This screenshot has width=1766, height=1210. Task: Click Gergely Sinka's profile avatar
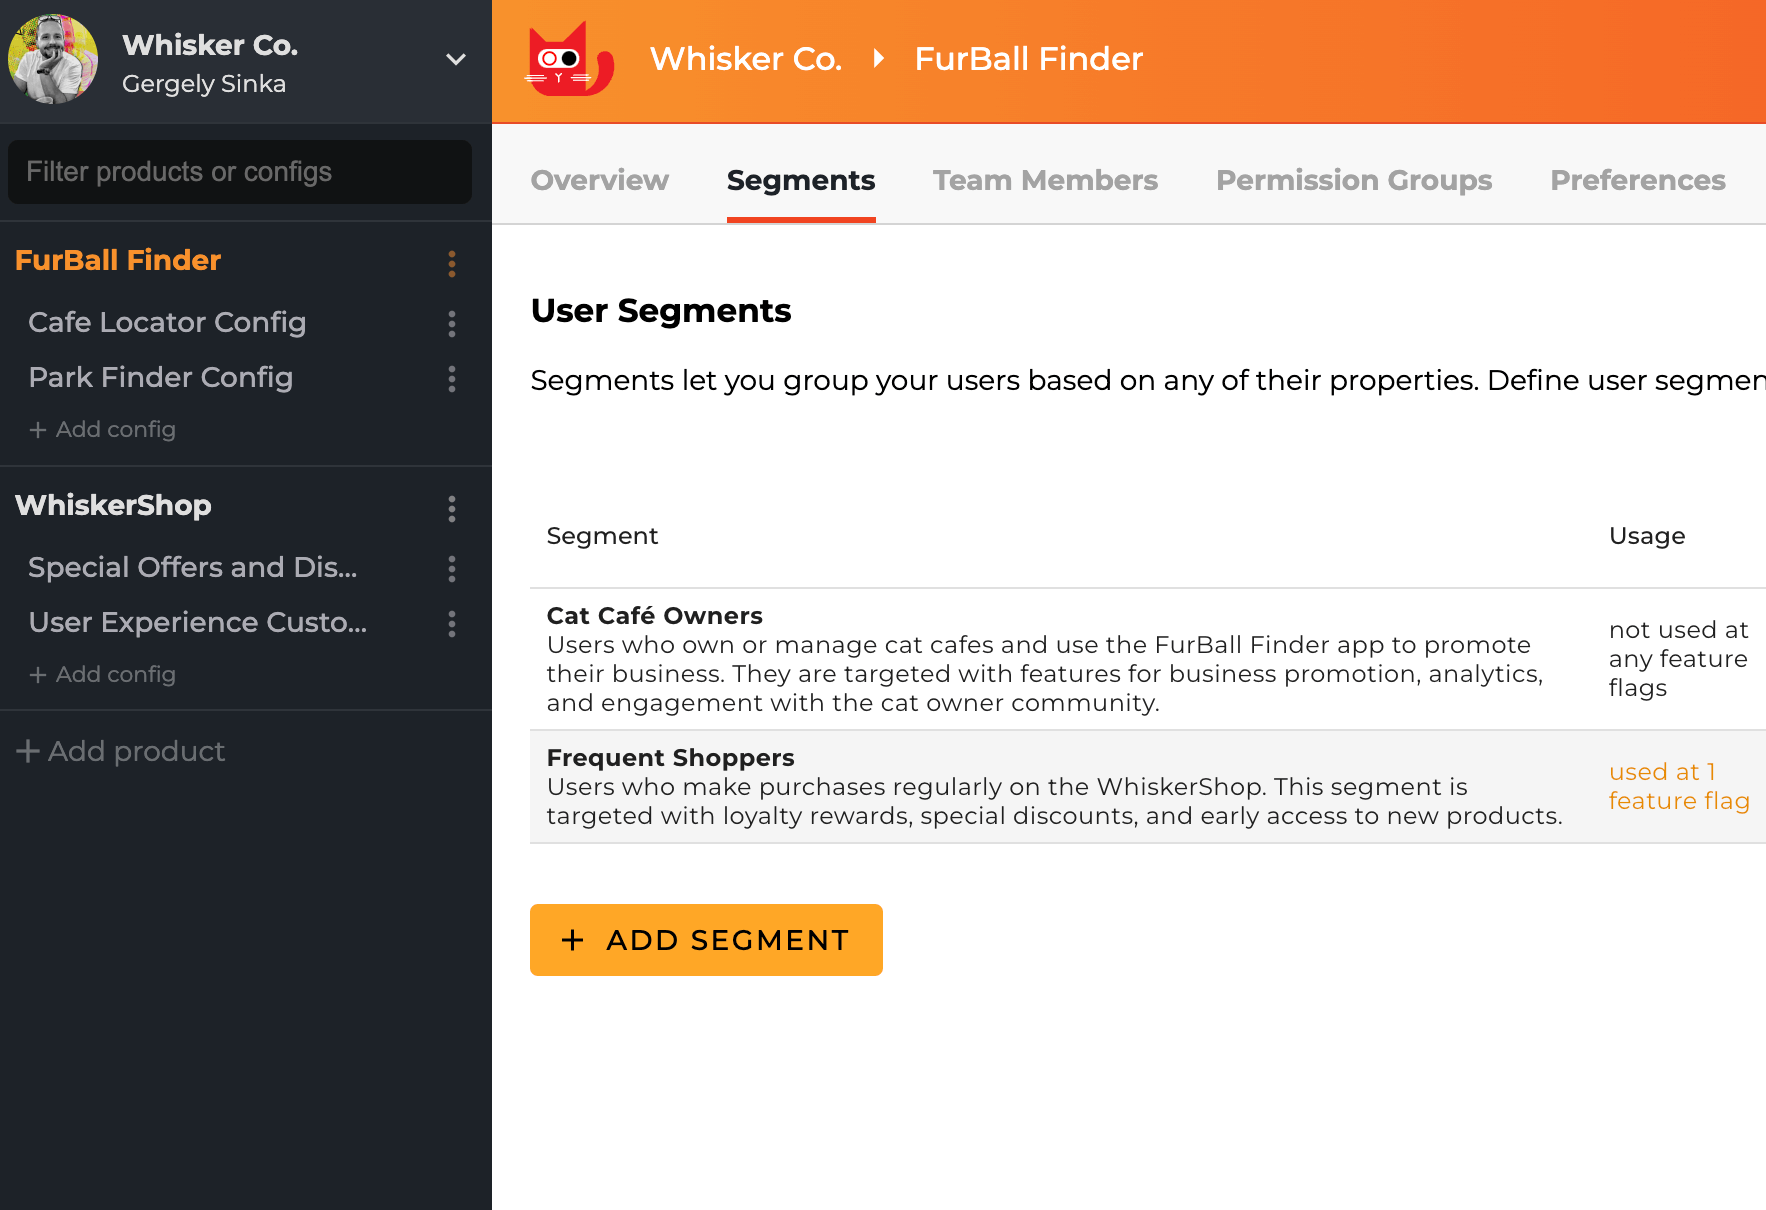53,59
